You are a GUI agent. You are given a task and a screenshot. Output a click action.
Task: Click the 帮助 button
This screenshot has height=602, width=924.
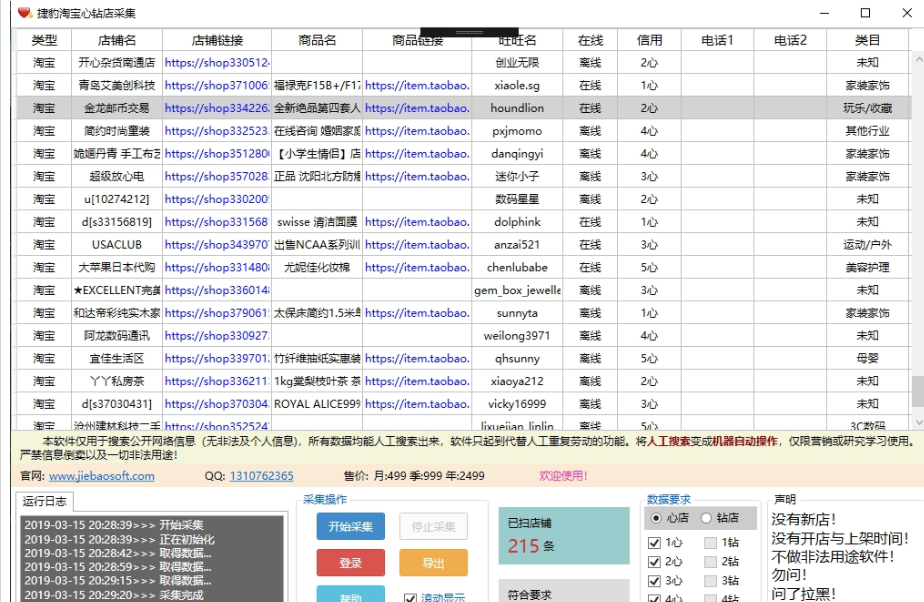(350, 595)
